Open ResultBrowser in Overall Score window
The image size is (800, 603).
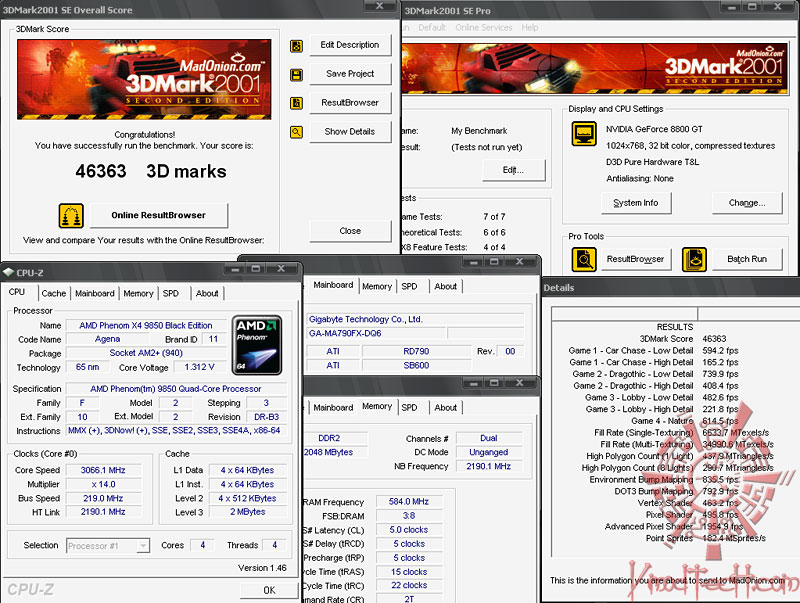coord(350,103)
